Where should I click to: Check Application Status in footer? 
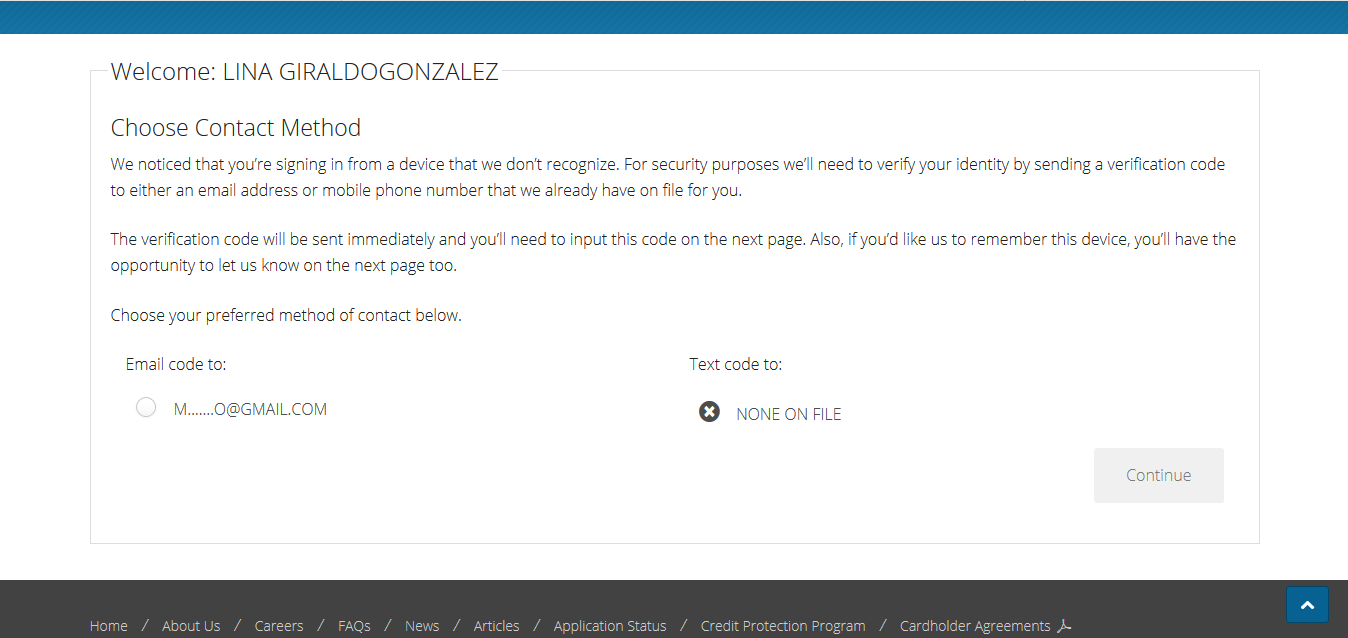(x=610, y=626)
